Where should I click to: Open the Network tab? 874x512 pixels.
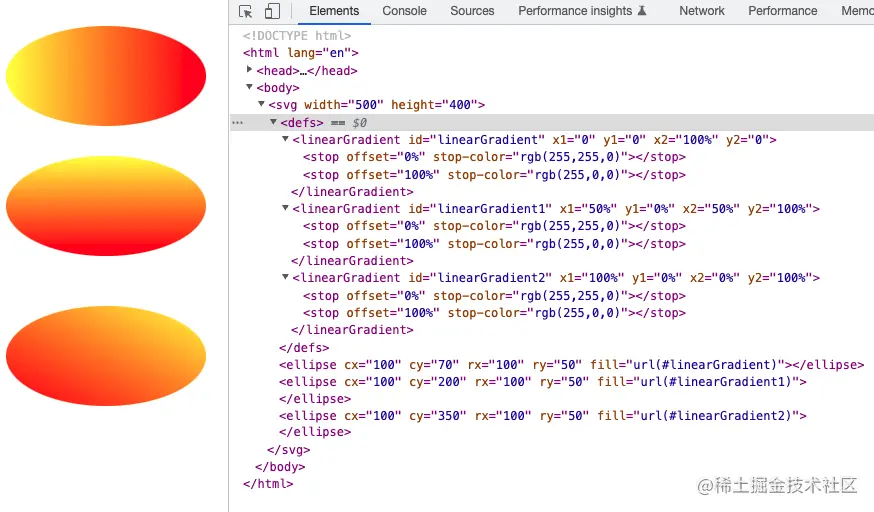(x=702, y=11)
